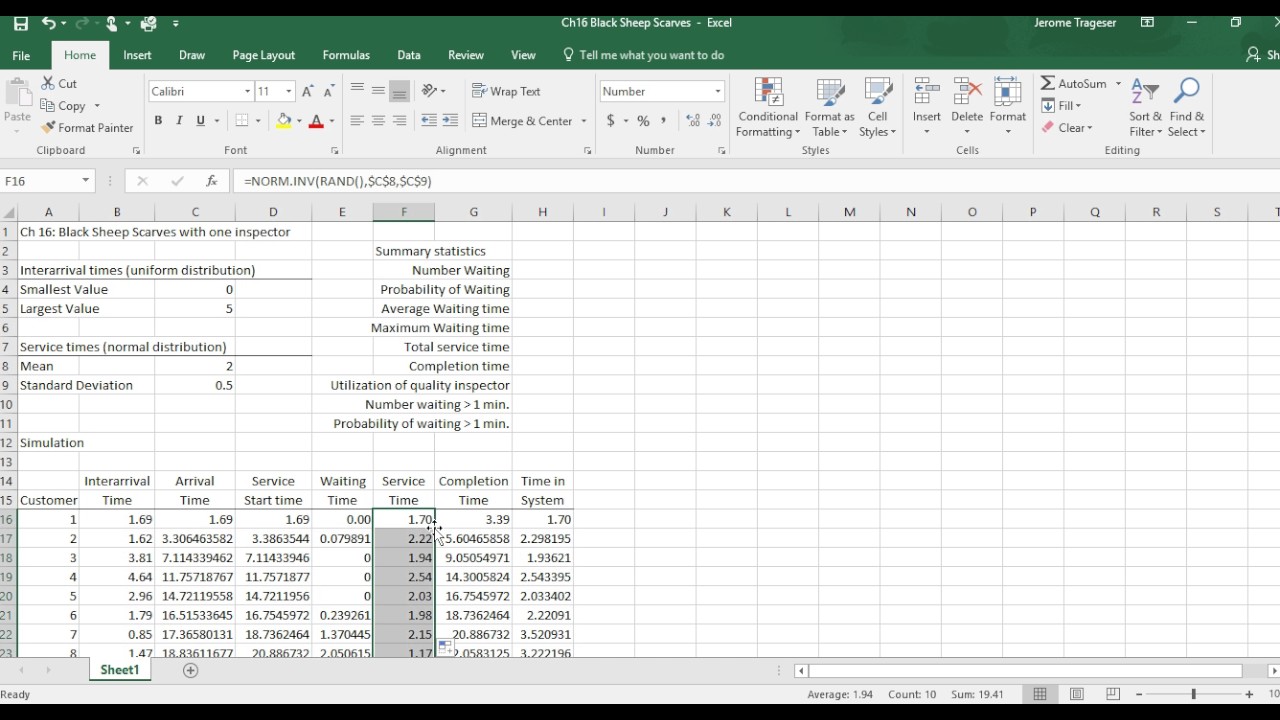1280x720 pixels.
Task: Click Merge & Center button
Action: pyautogui.click(x=523, y=121)
